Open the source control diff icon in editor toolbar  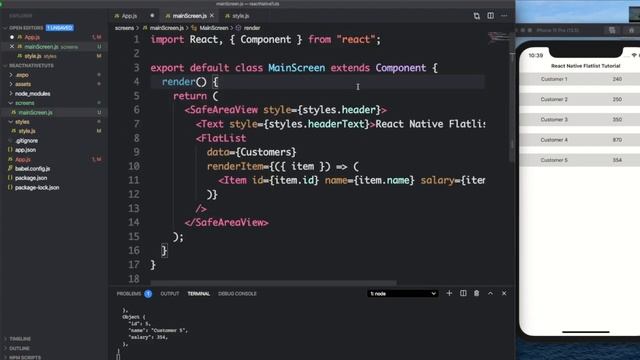[476, 16]
